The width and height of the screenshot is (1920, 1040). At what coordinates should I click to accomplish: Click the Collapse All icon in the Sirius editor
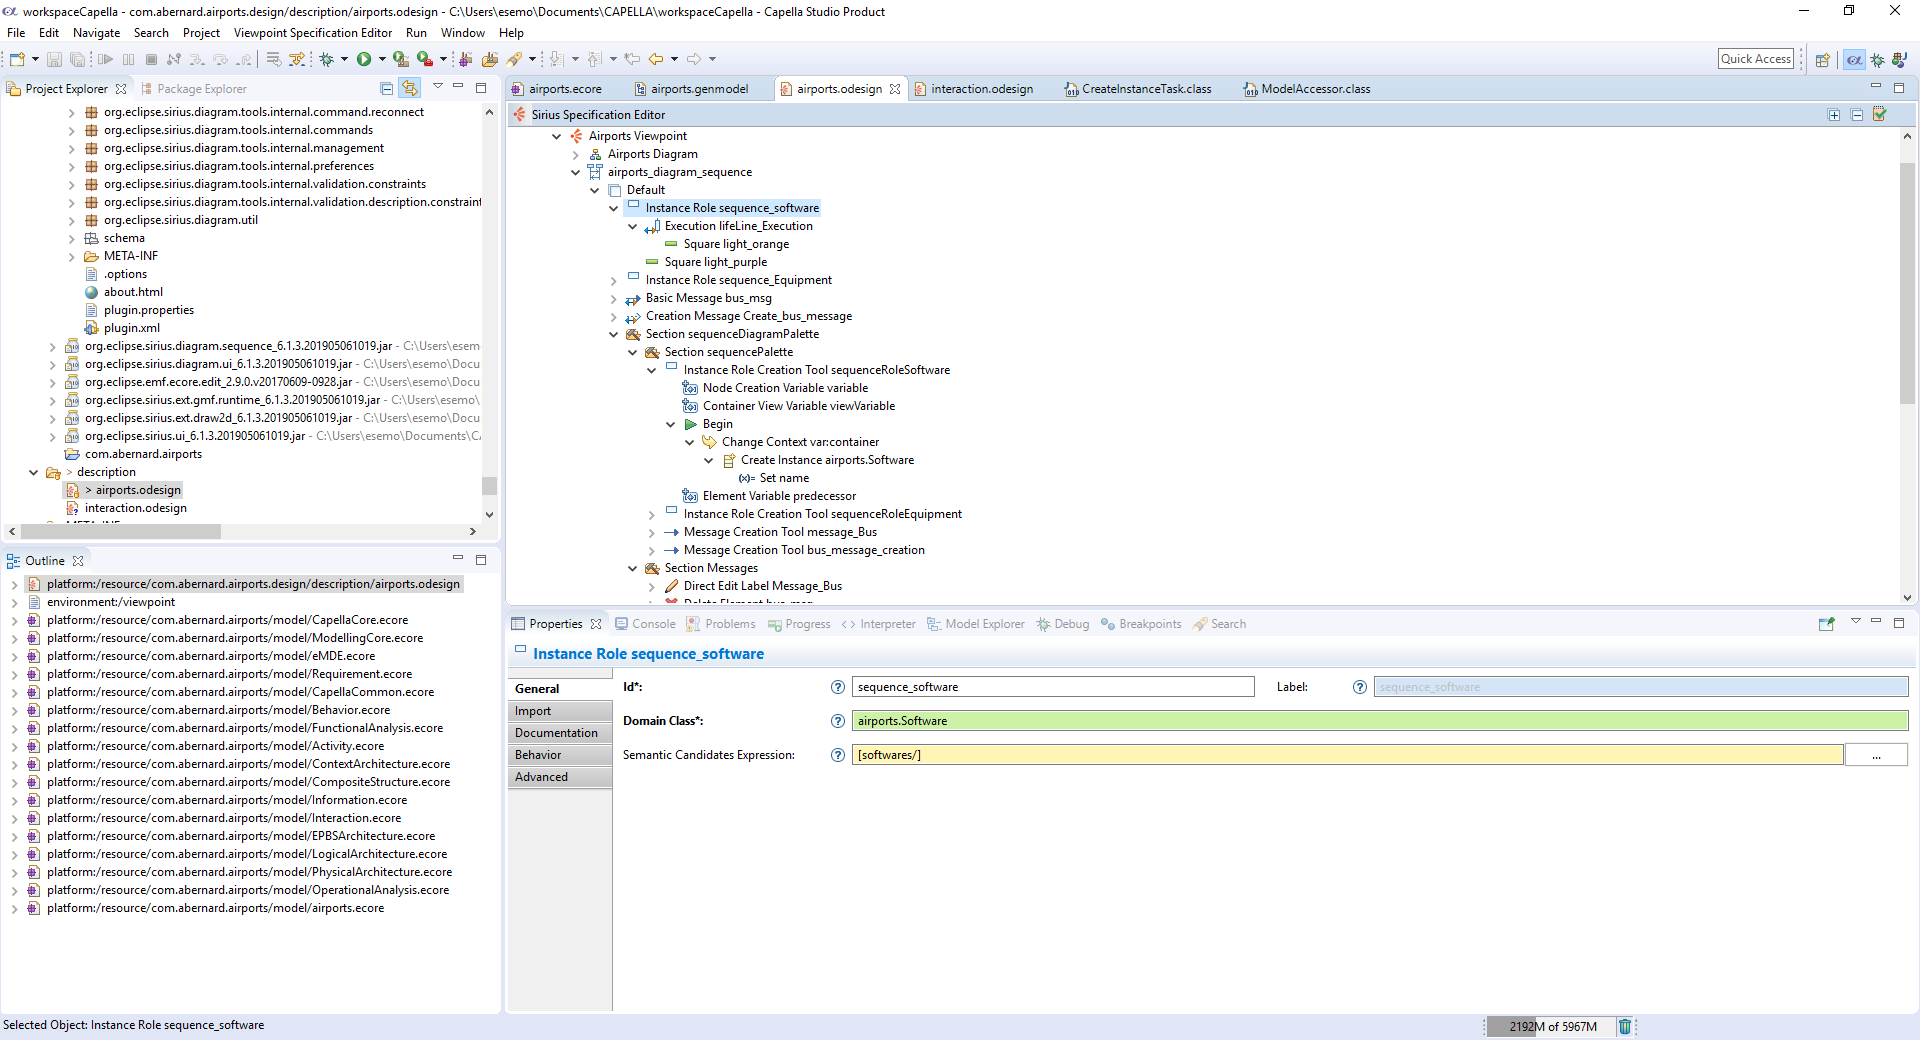[x=1857, y=115]
